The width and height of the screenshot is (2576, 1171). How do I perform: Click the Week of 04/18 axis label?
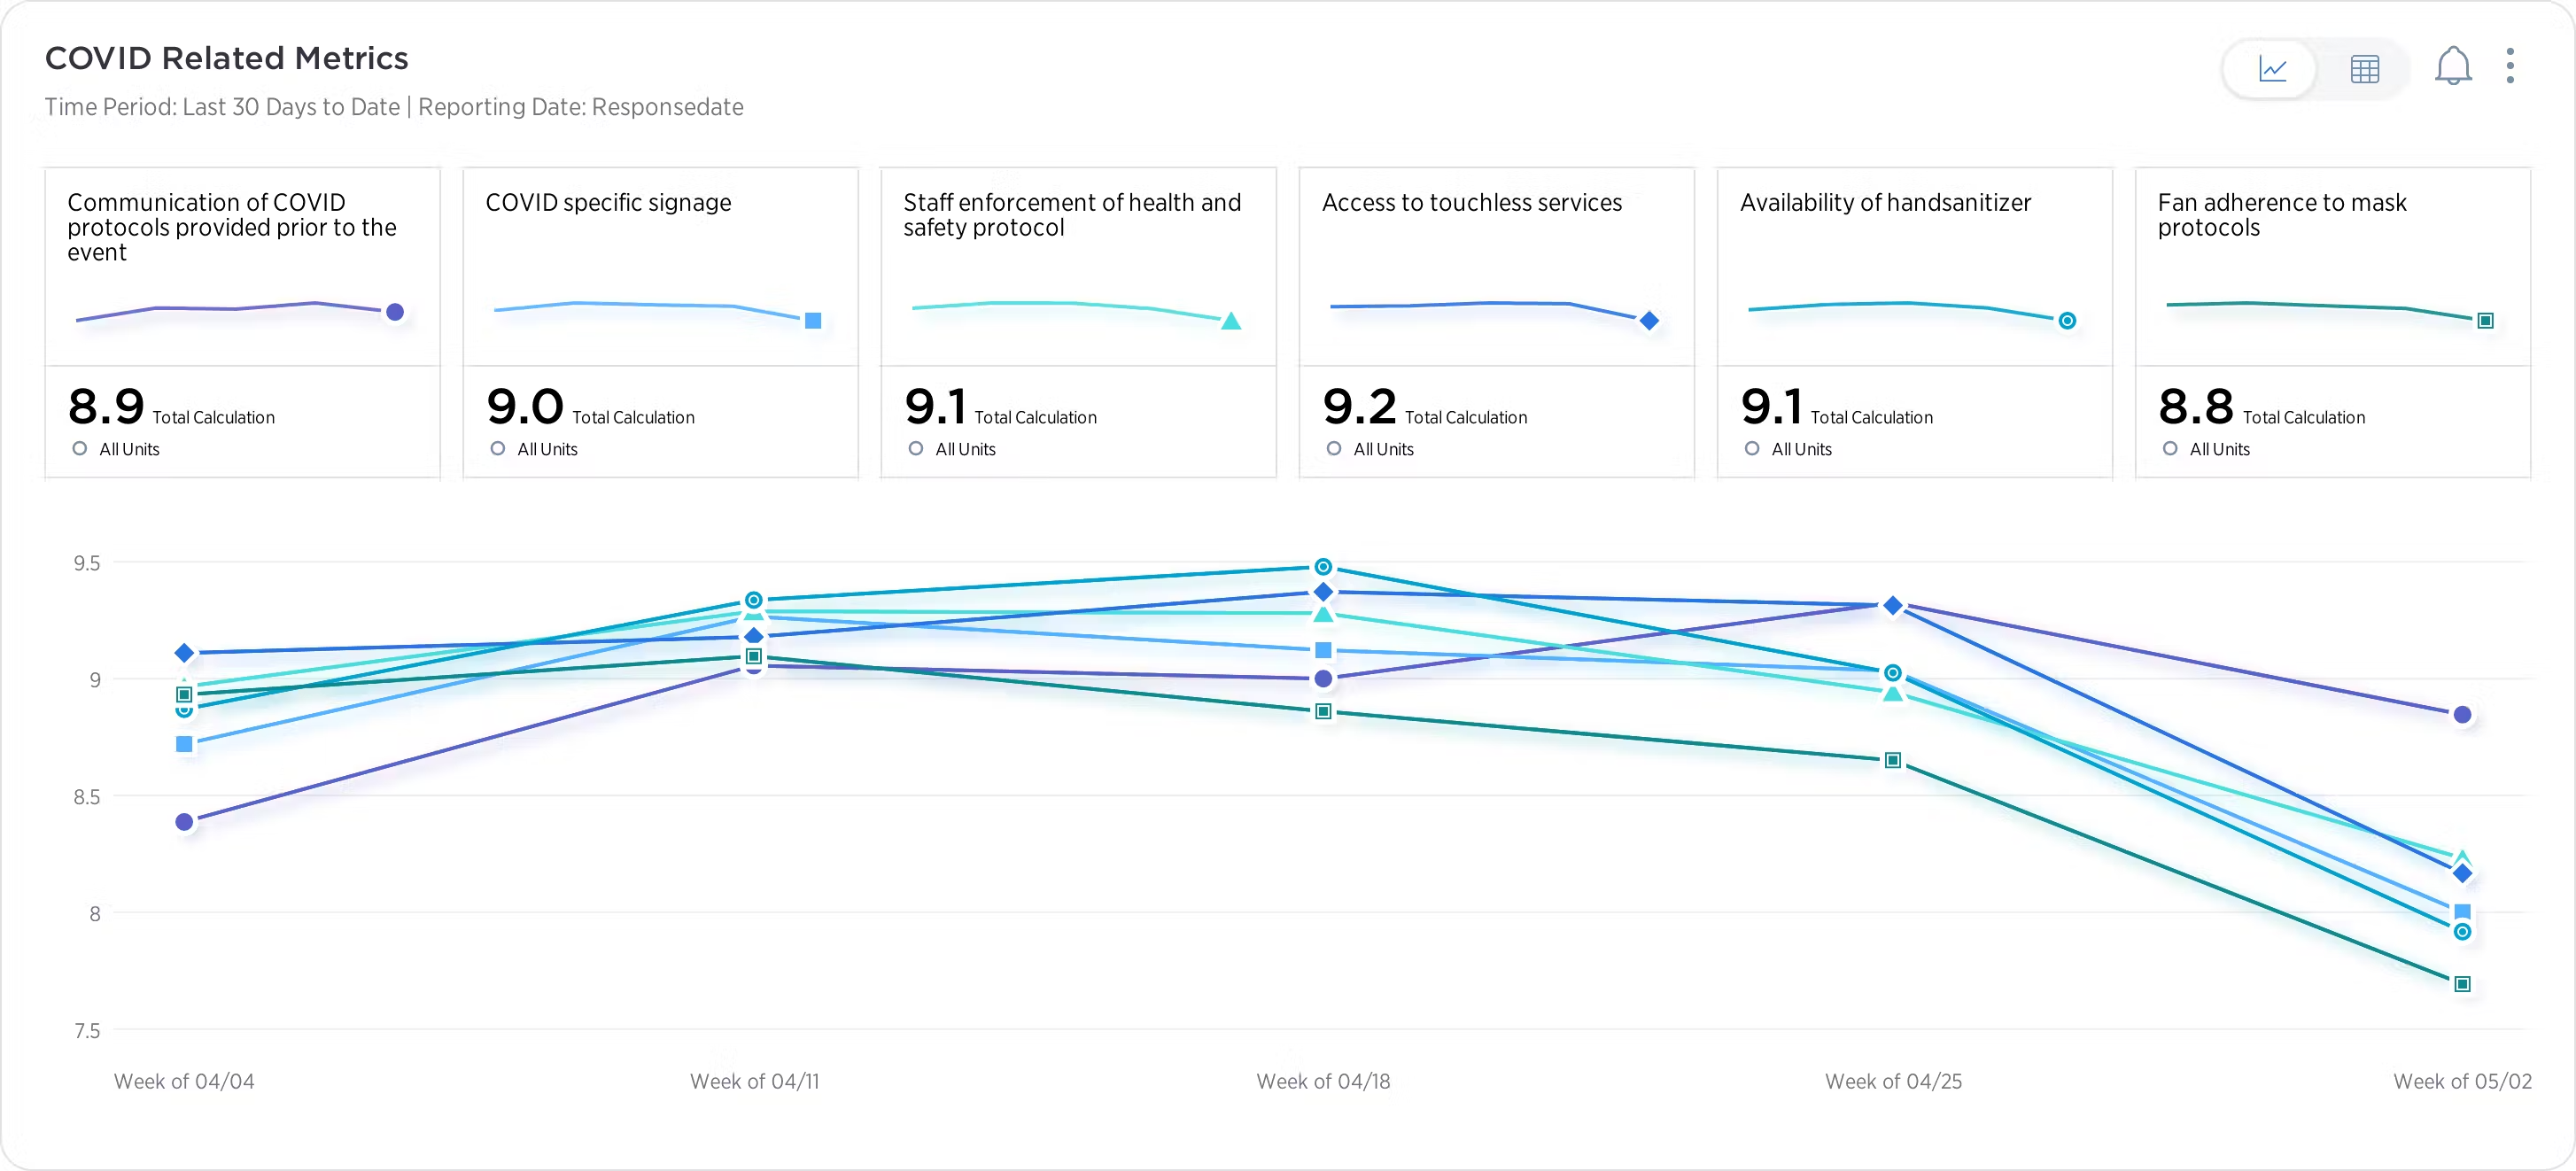tap(1322, 1081)
